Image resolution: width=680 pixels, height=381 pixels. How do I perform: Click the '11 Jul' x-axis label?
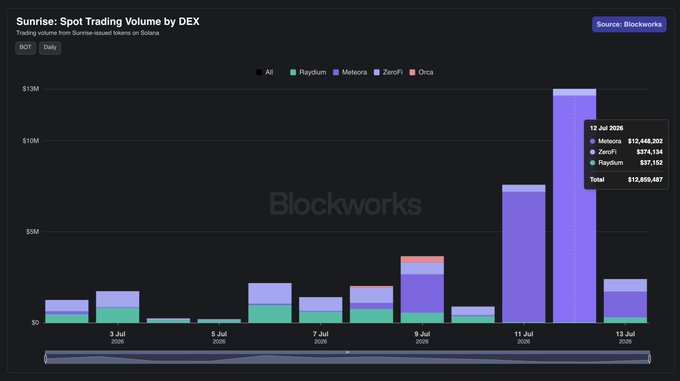point(523,334)
